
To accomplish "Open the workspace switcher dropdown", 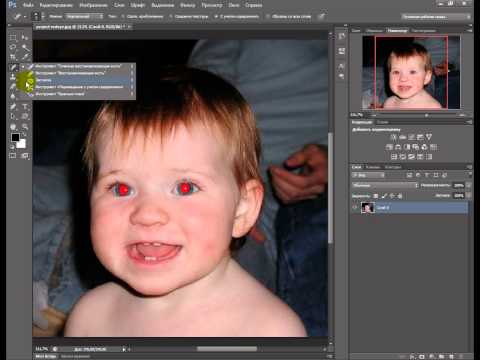I will tap(435, 17).
